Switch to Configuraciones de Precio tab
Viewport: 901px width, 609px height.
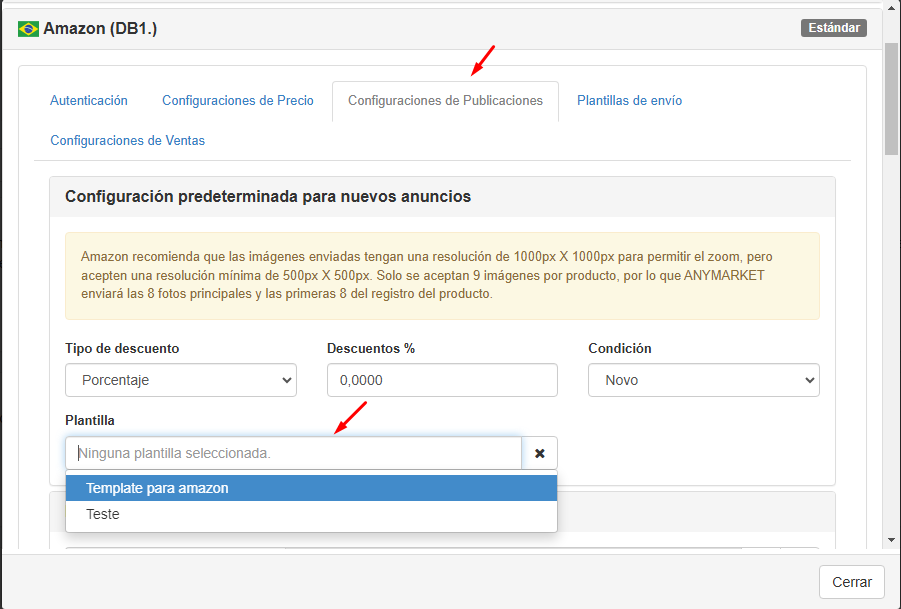pyautogui.click(x=238, y=101)
